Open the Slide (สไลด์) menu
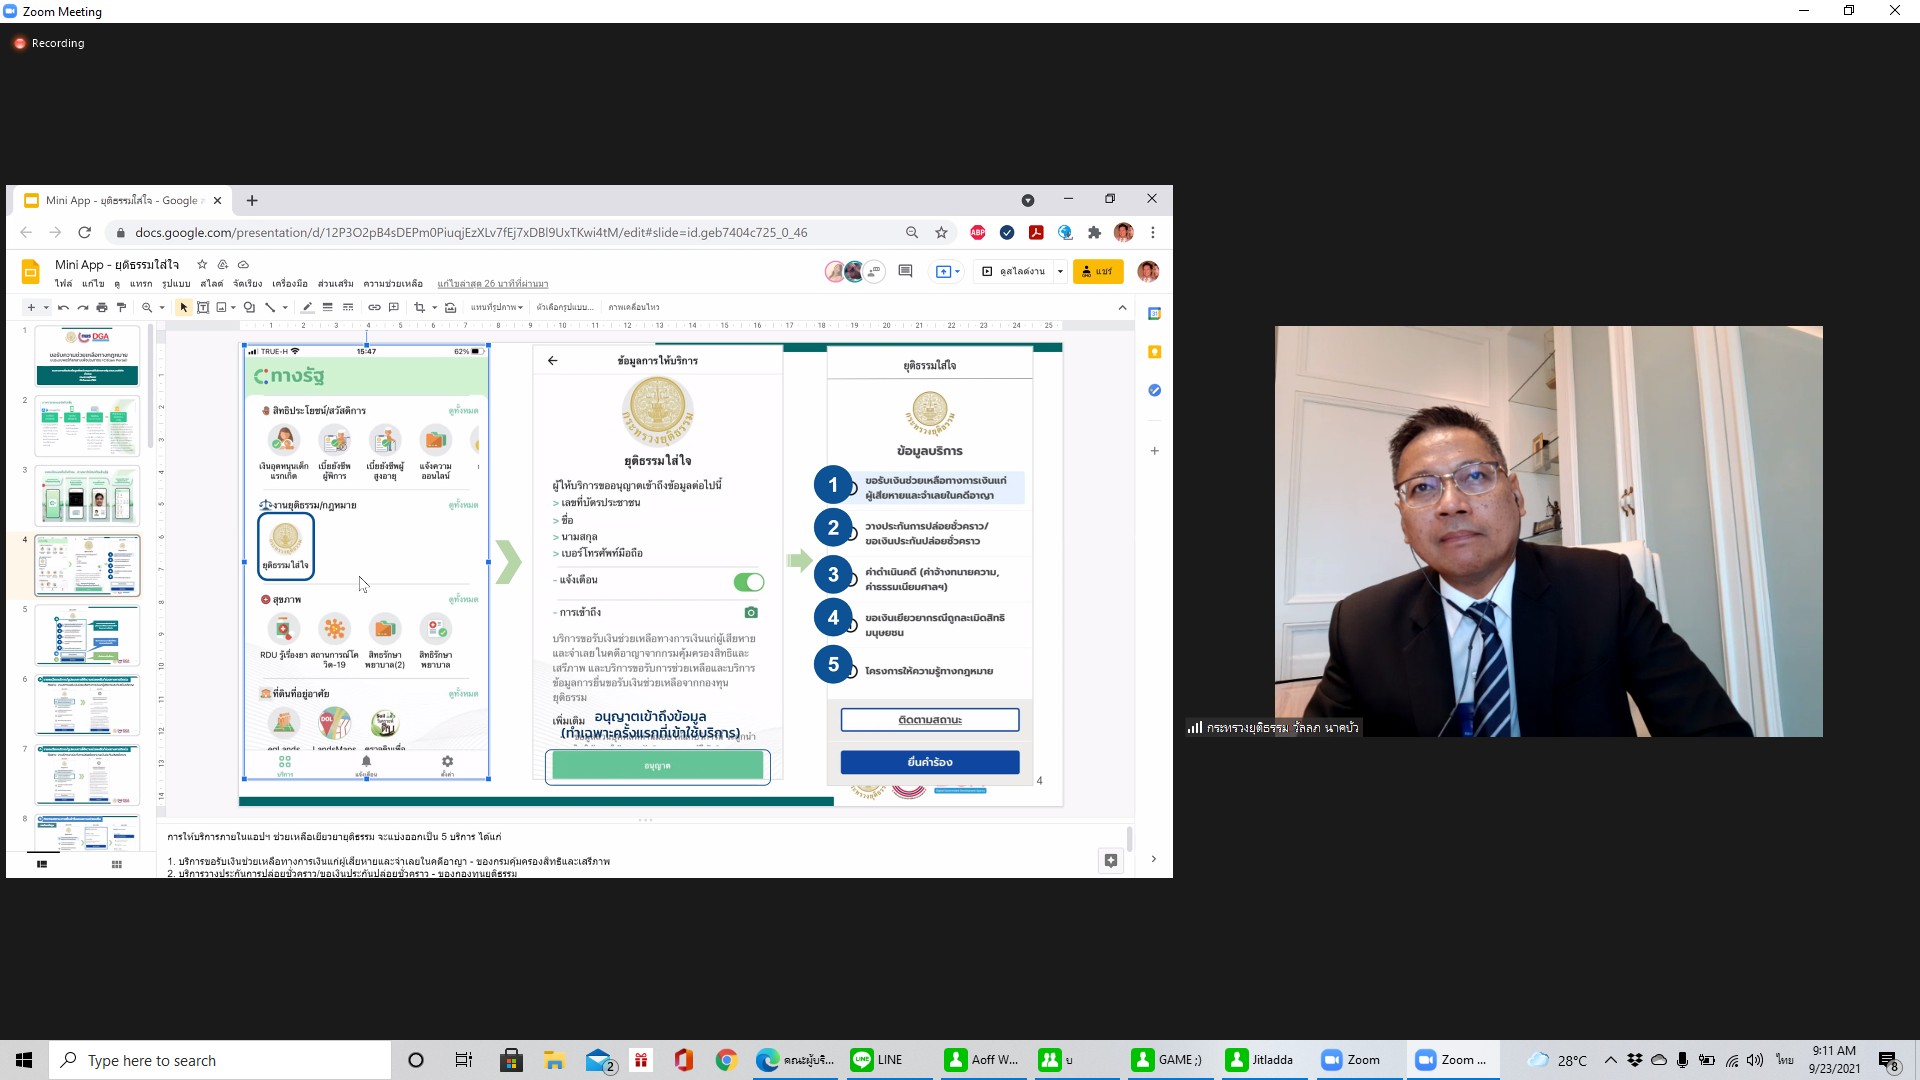The height and width of the screenshot is (1080, 1920). (211, 284)
